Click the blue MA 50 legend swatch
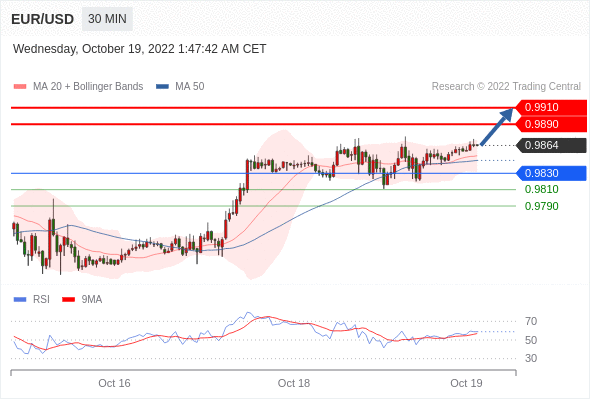 [x=162, y=87]
